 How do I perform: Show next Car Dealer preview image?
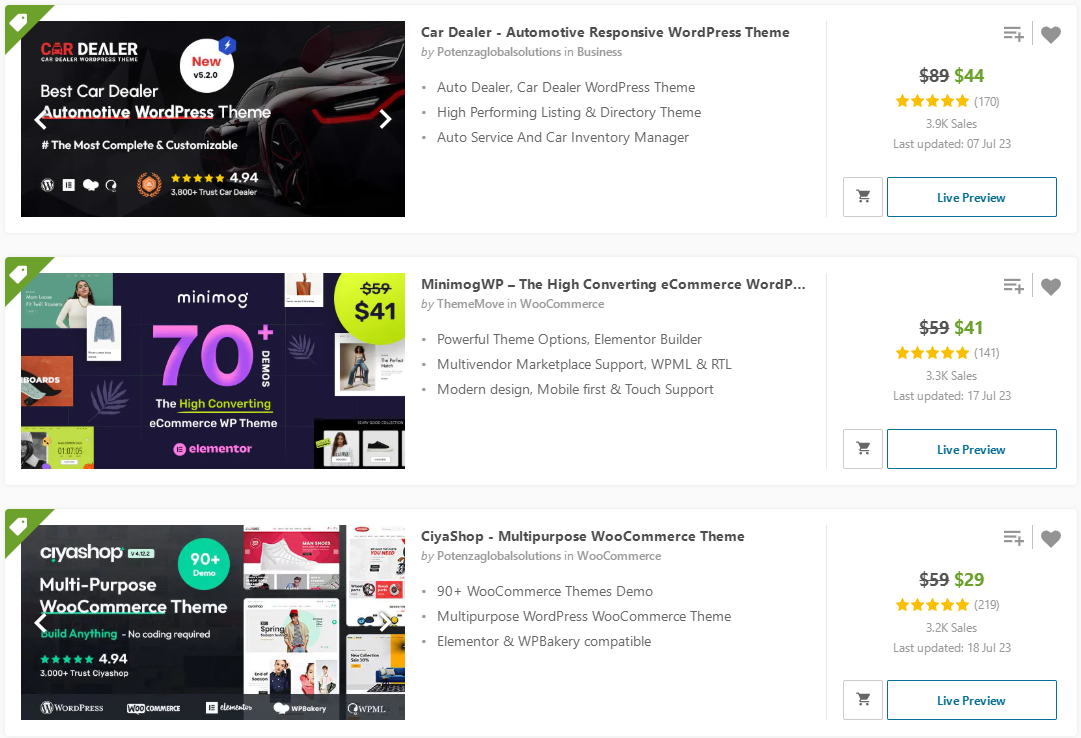385,120
